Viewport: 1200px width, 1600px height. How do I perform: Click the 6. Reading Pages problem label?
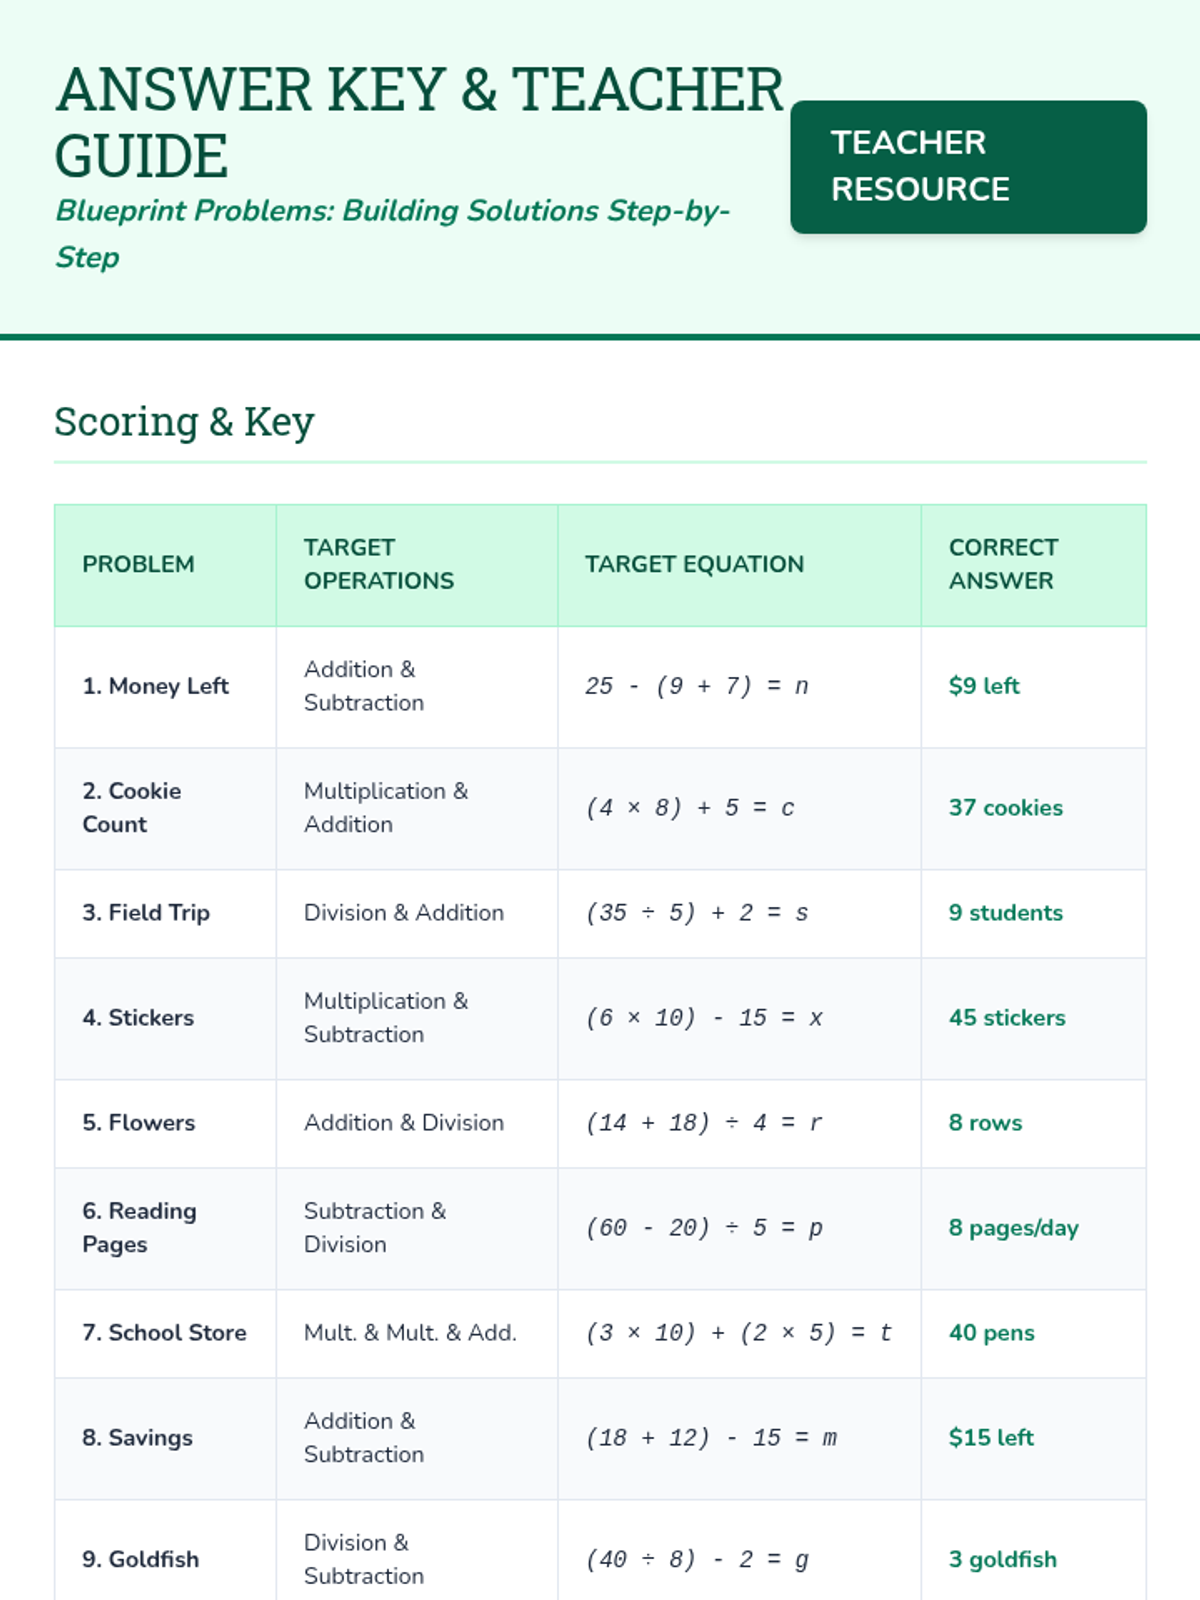click(139, 1228)
